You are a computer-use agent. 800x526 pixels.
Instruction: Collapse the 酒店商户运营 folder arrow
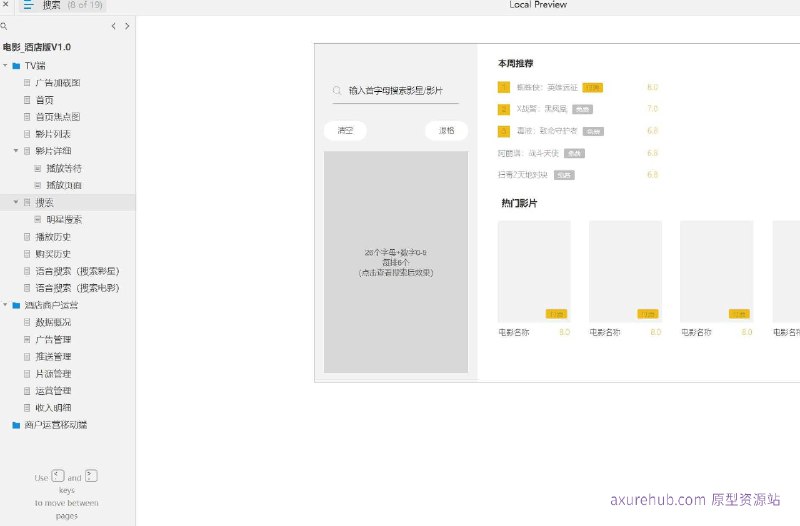coord(5,305)
